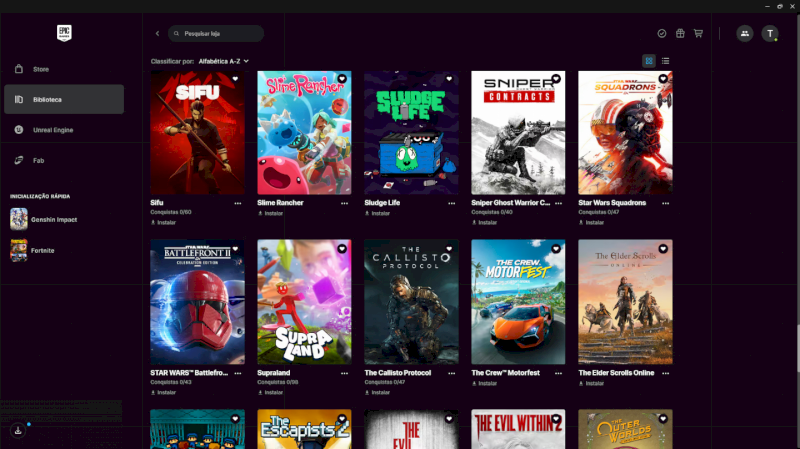Image resolution: width=800 pixels, height=449 pixels.
Task: Focus the Pesquisar loja search field
Action: (216, 34)
